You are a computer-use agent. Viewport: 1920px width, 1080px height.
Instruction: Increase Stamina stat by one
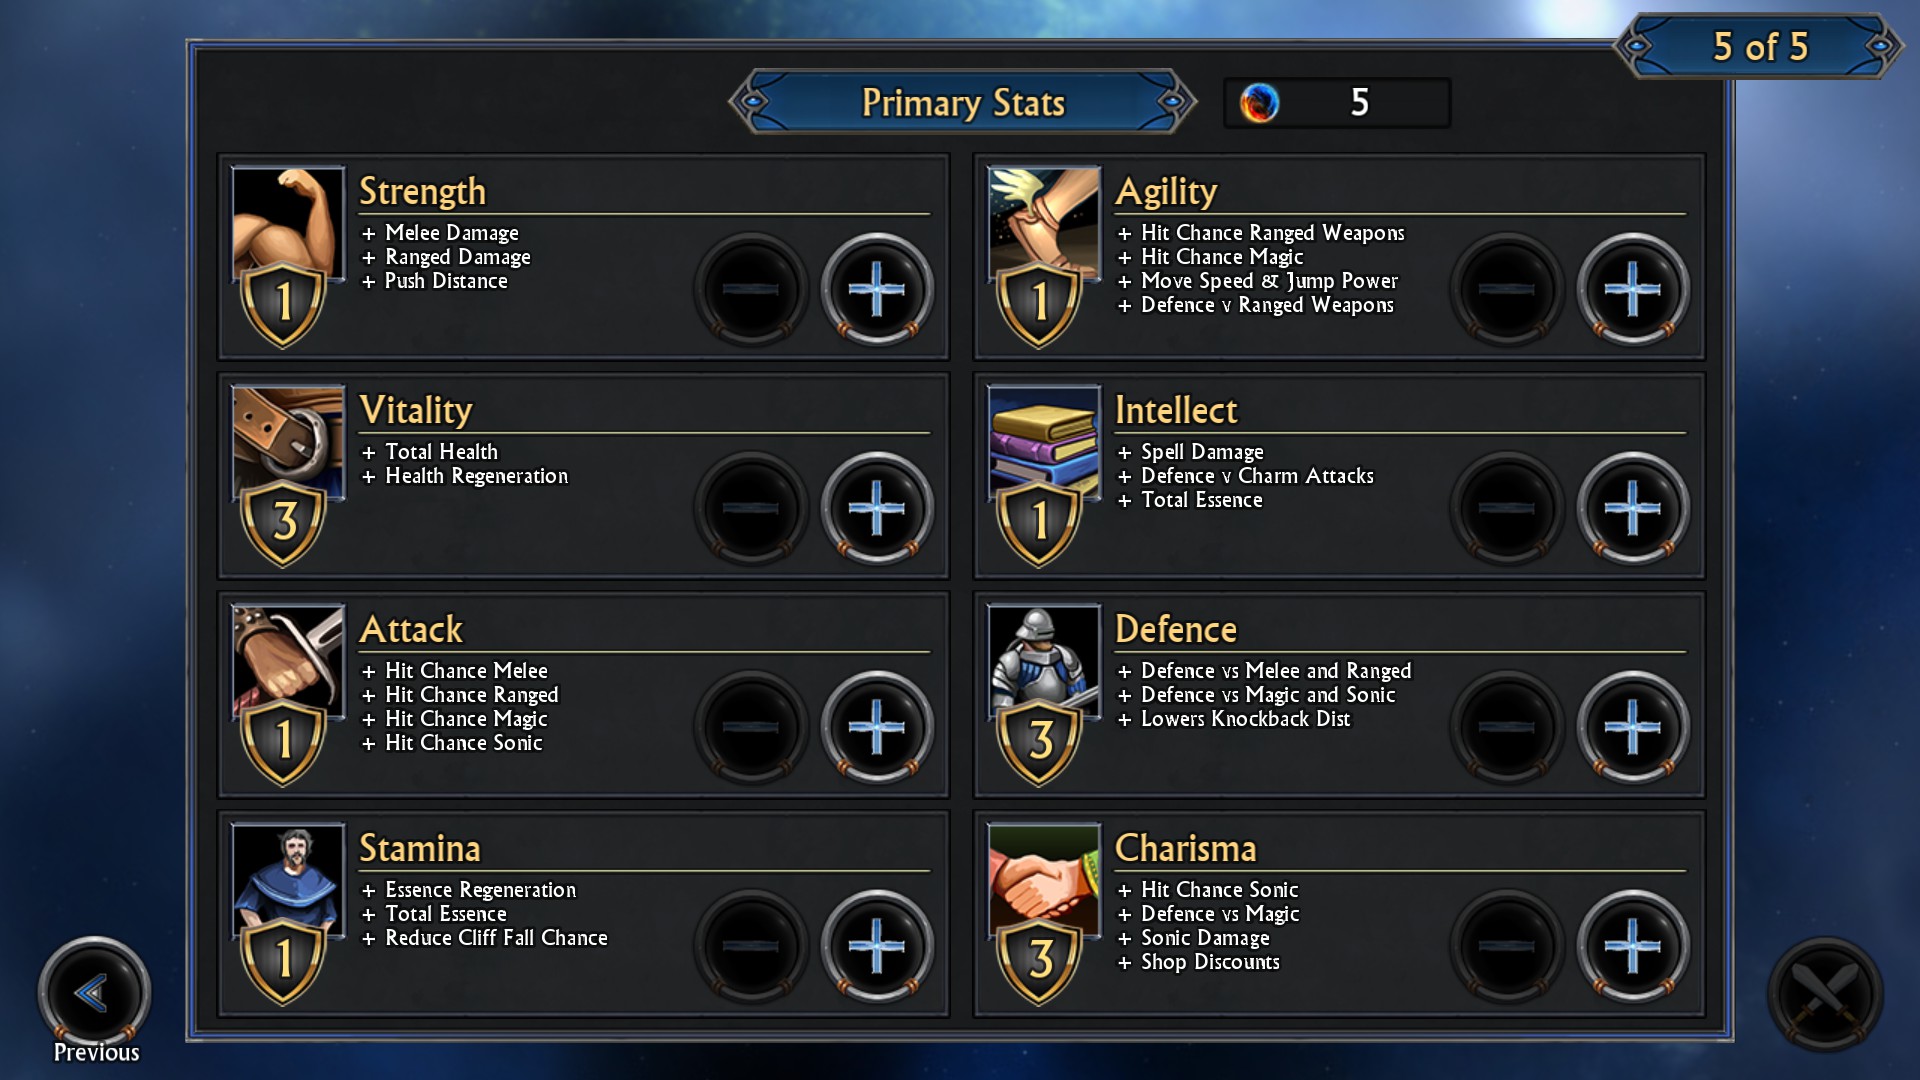point(877,947)
